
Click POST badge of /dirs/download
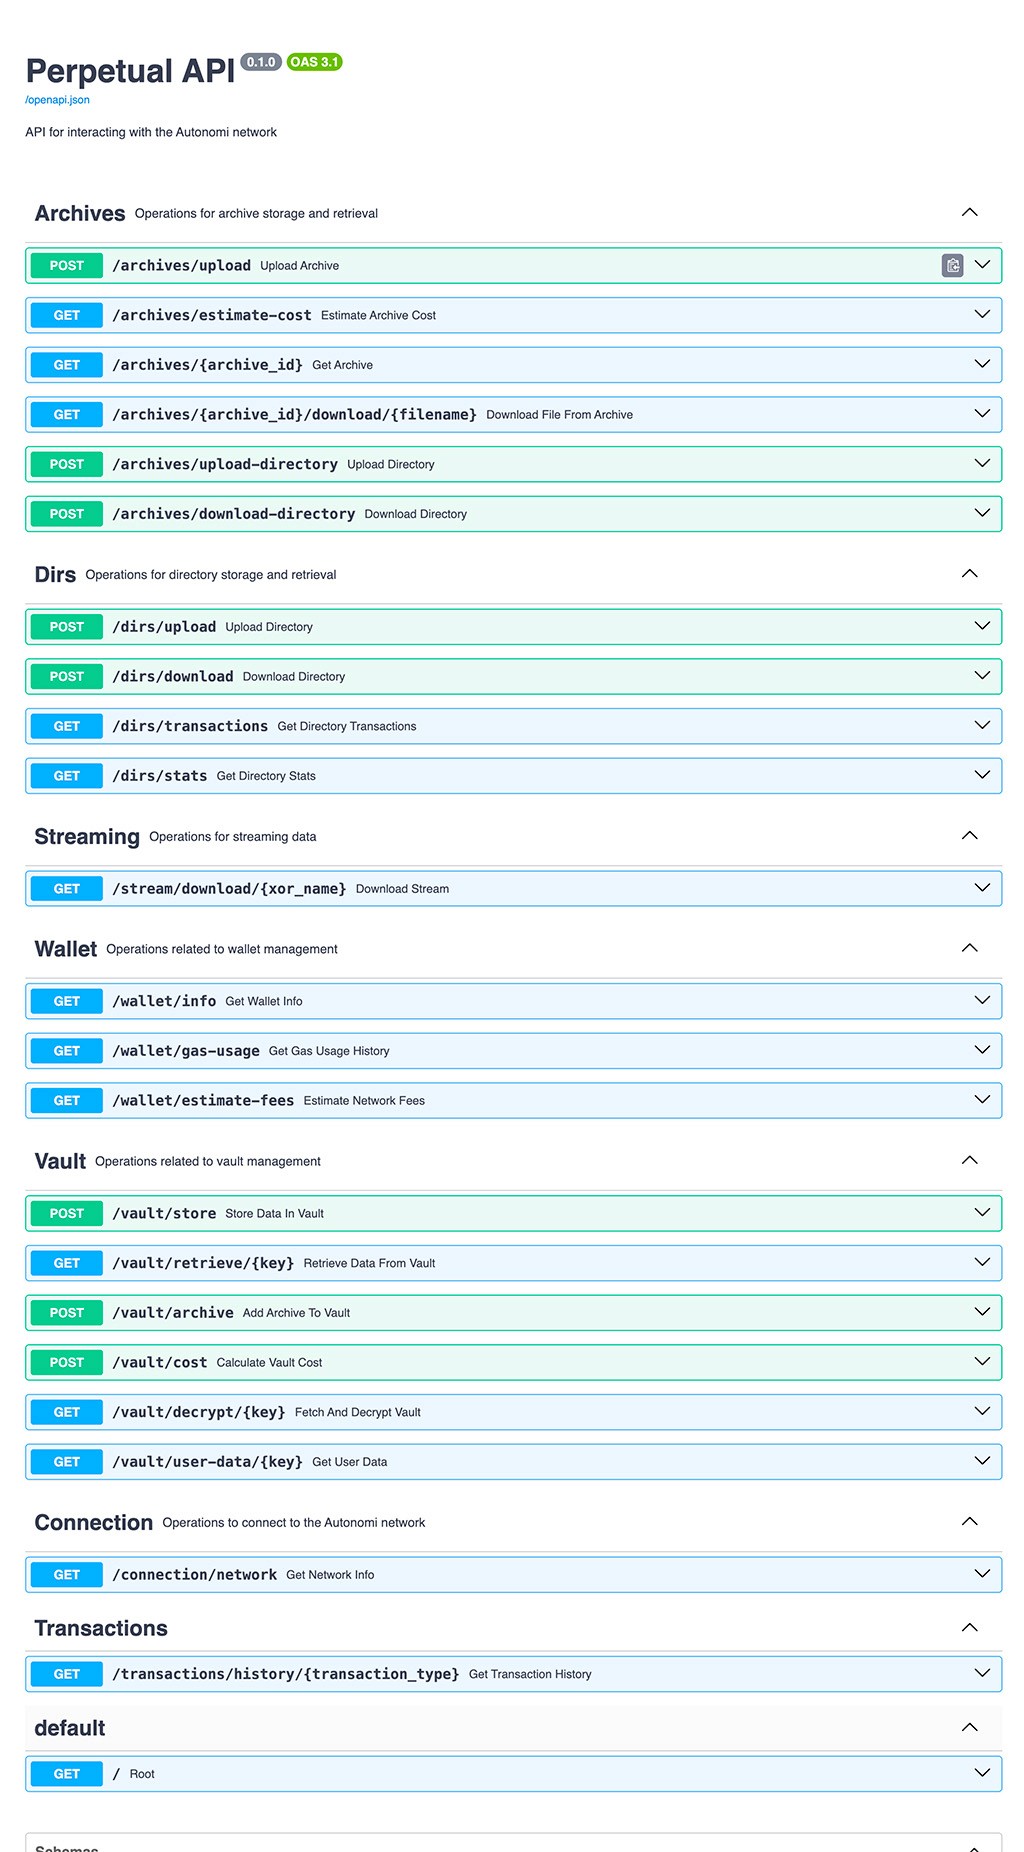click(67, 676)
